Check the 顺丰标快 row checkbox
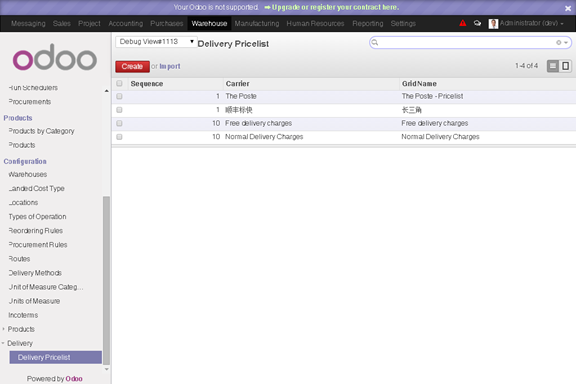Viewport: 576px width, 384px height. click(119, 110)
